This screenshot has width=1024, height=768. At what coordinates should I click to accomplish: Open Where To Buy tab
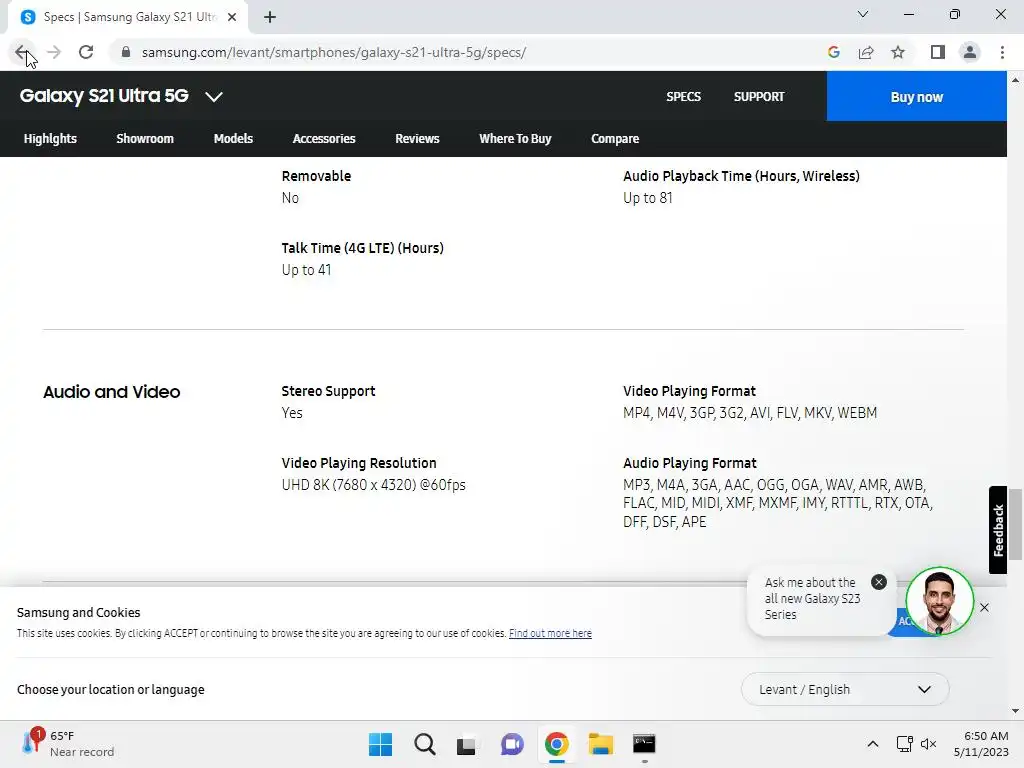(x=515, y=138)
